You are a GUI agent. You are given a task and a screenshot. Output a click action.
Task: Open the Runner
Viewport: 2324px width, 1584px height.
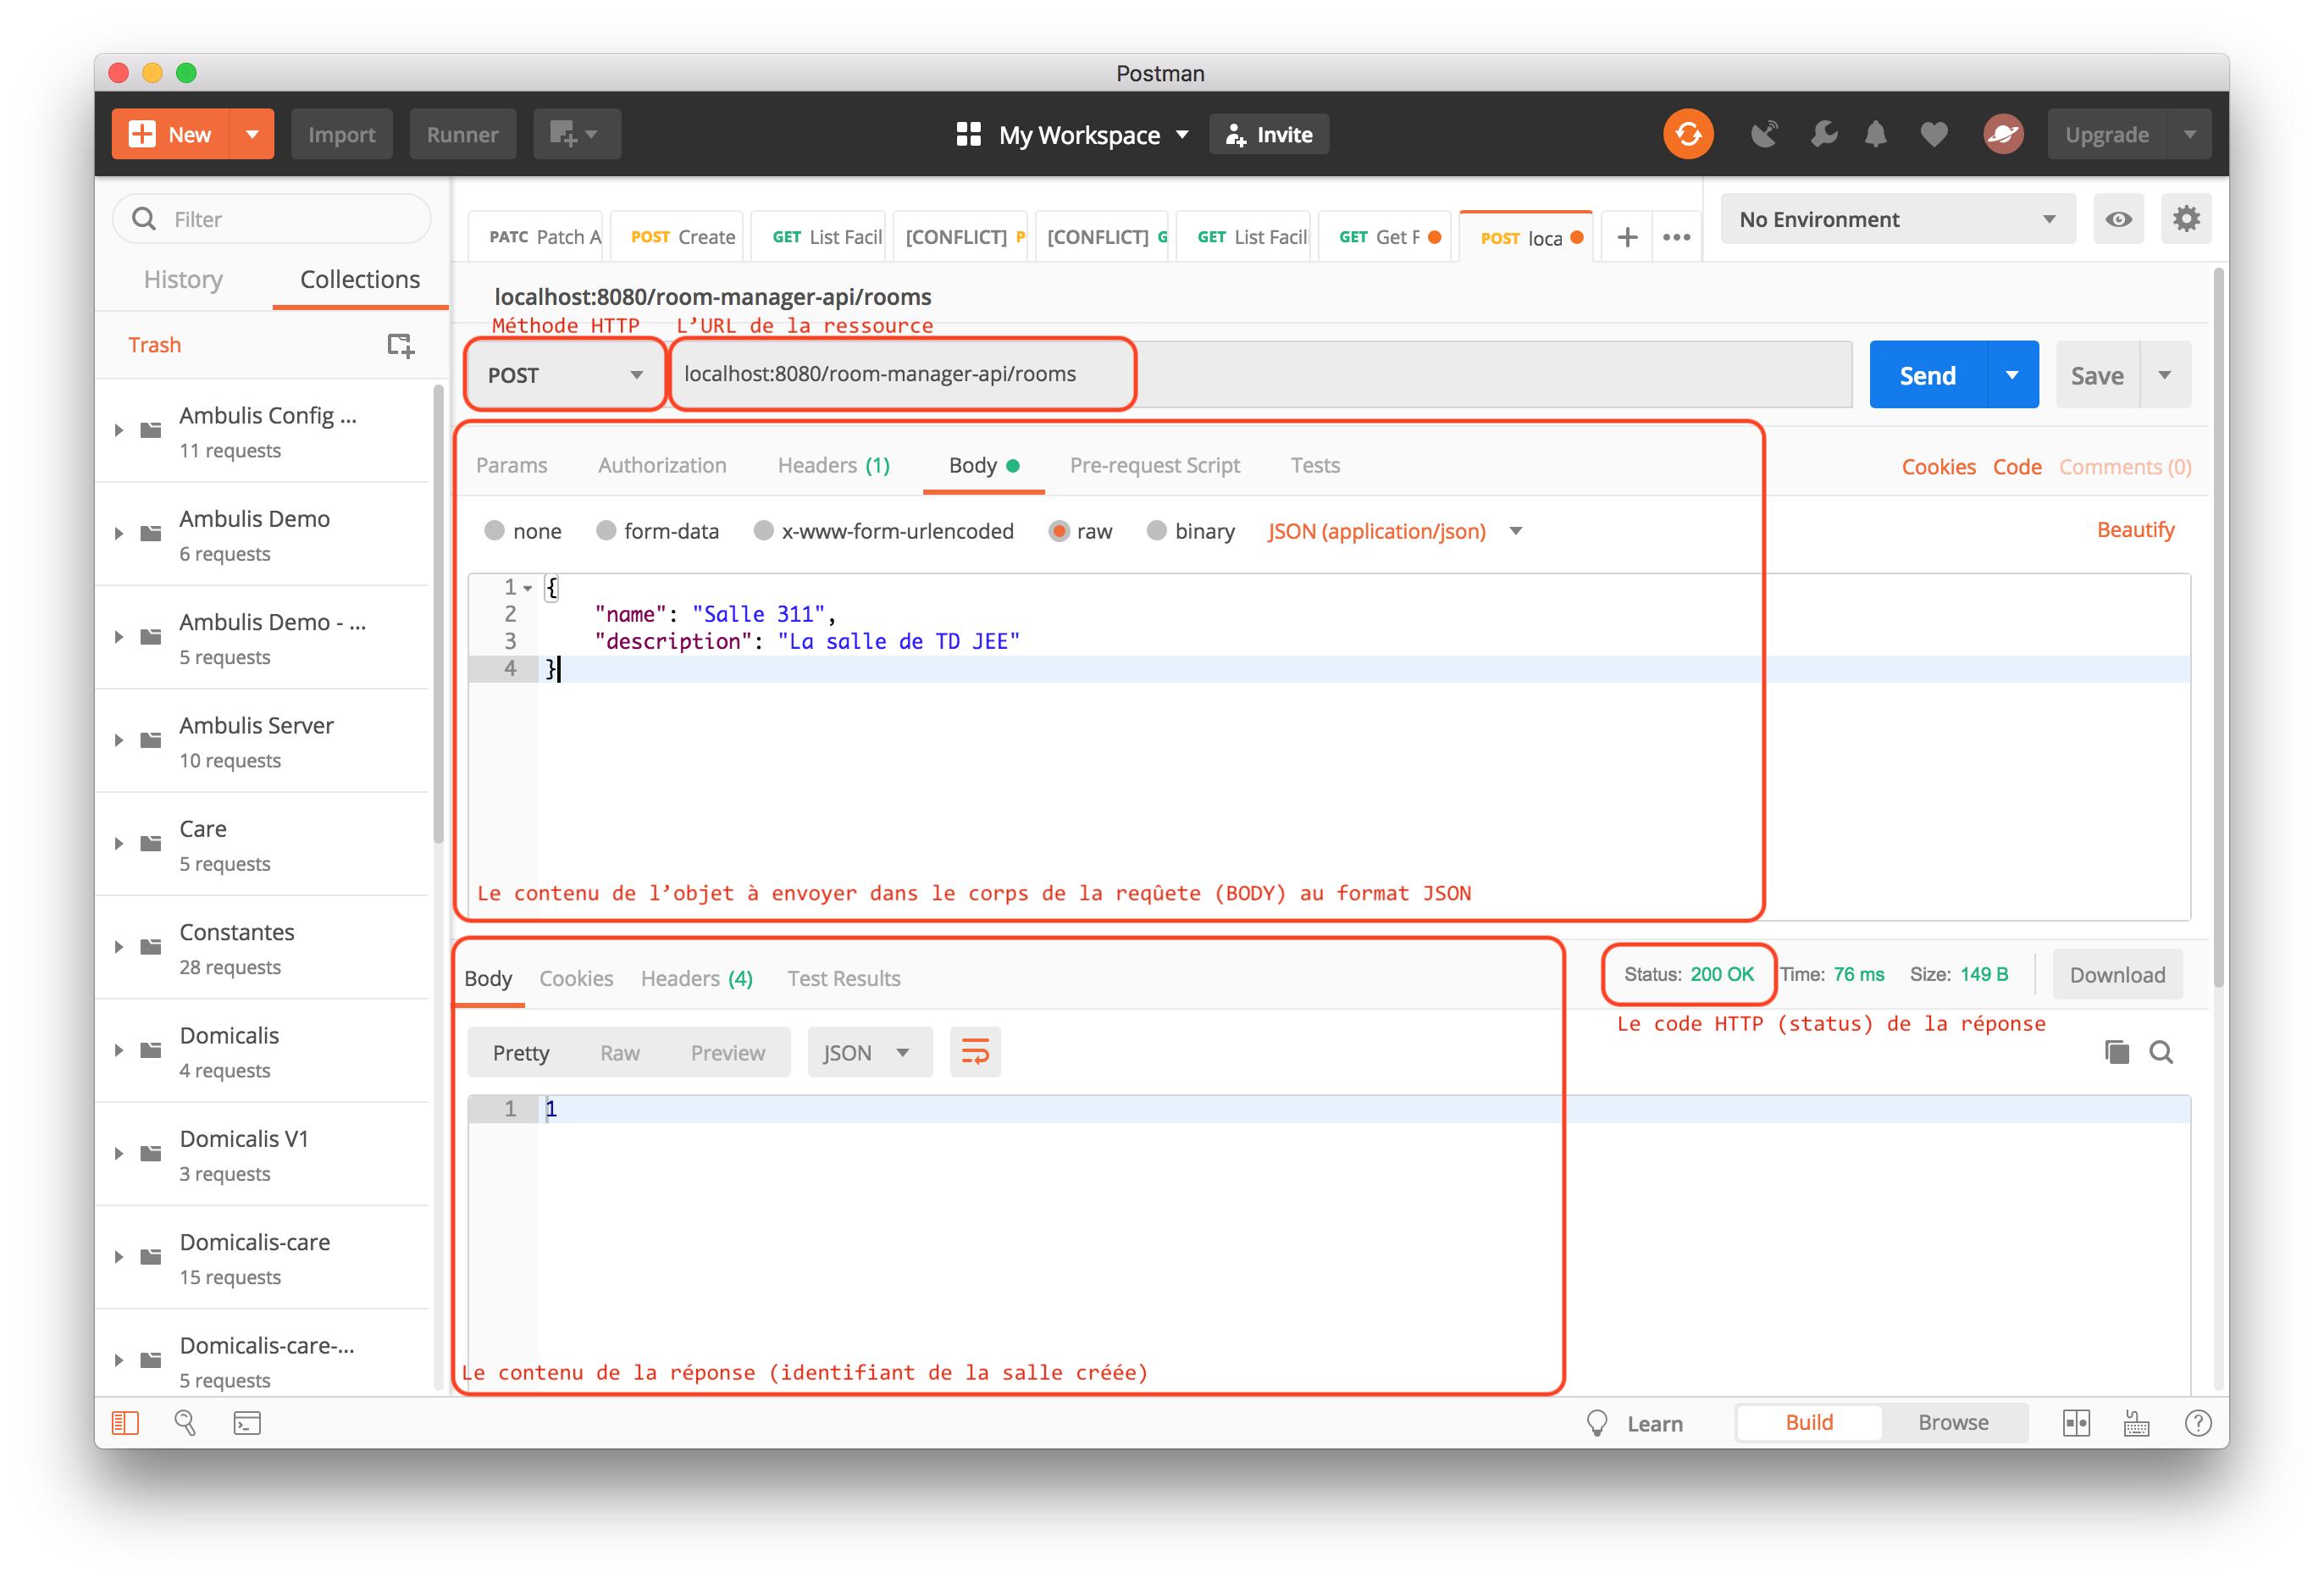coord(462,134)
